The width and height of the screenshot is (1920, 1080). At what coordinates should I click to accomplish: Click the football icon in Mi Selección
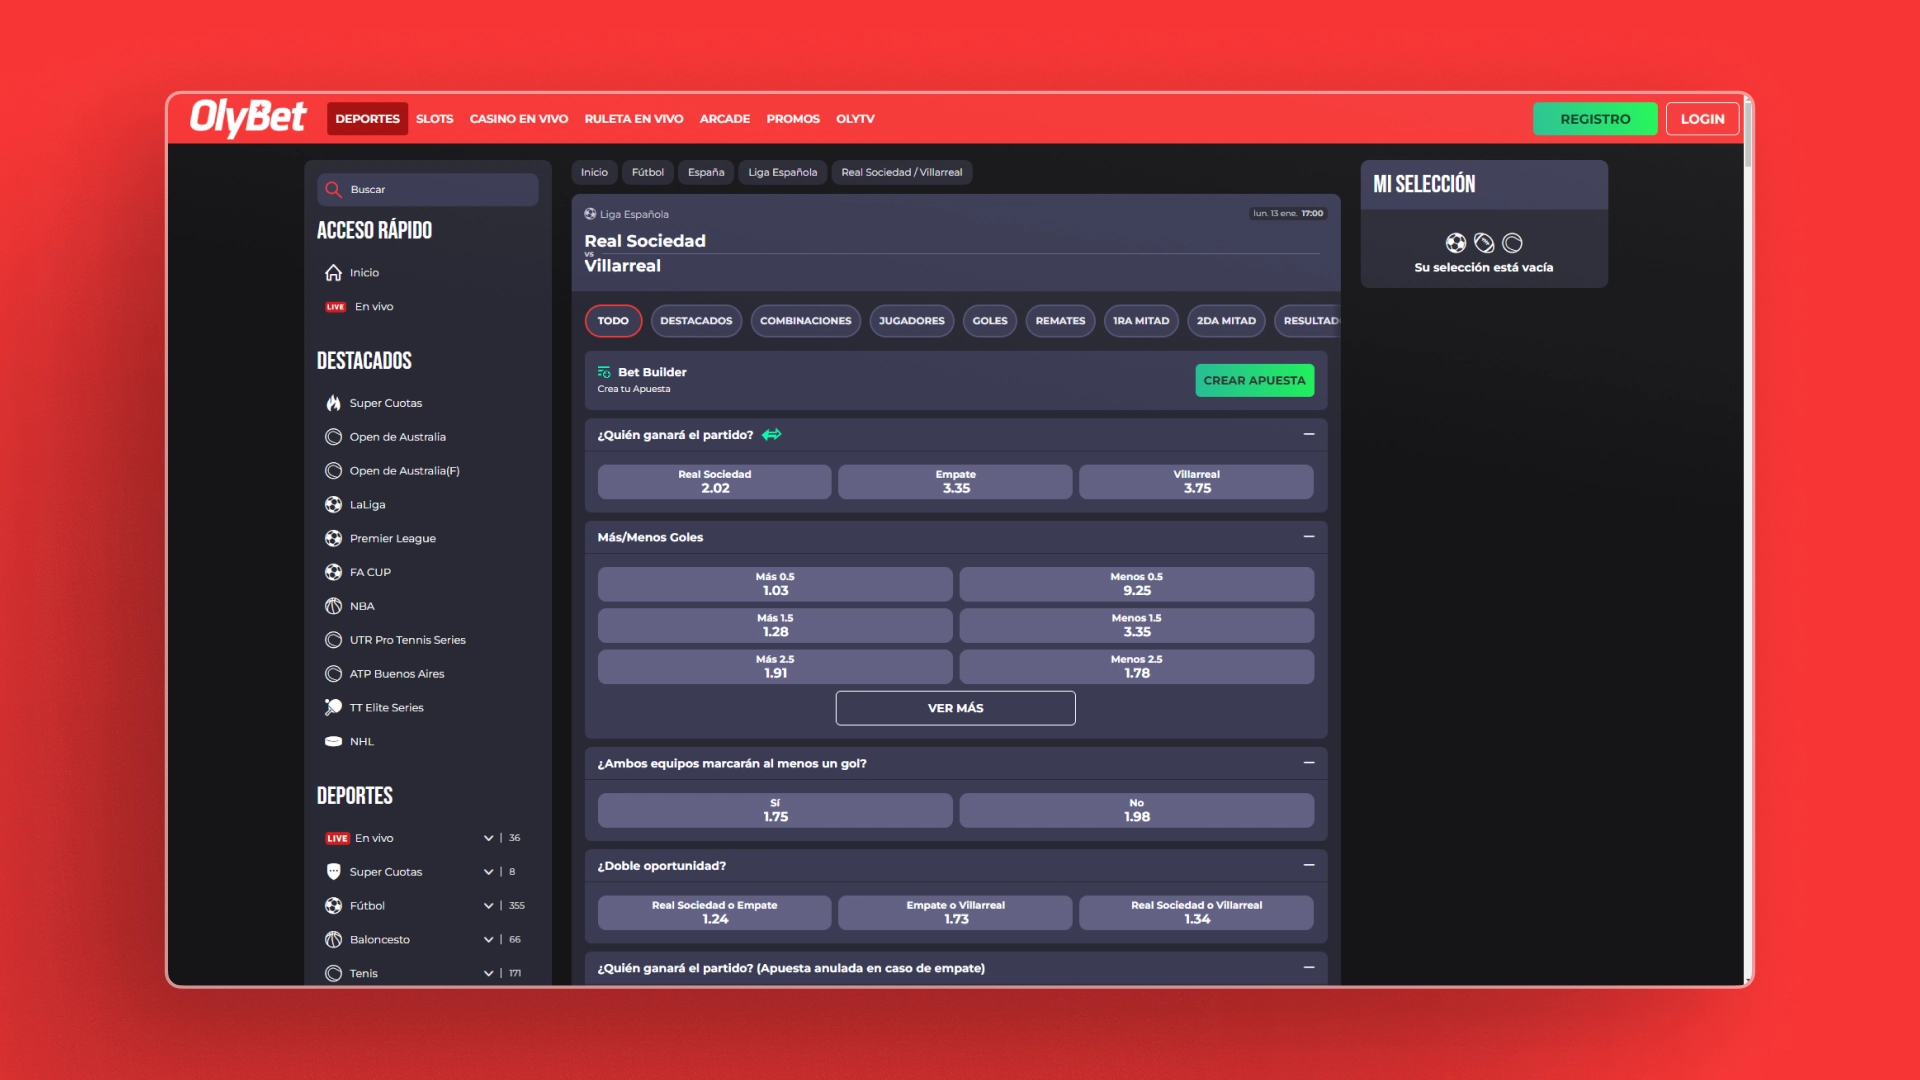tap(1456, 243)
